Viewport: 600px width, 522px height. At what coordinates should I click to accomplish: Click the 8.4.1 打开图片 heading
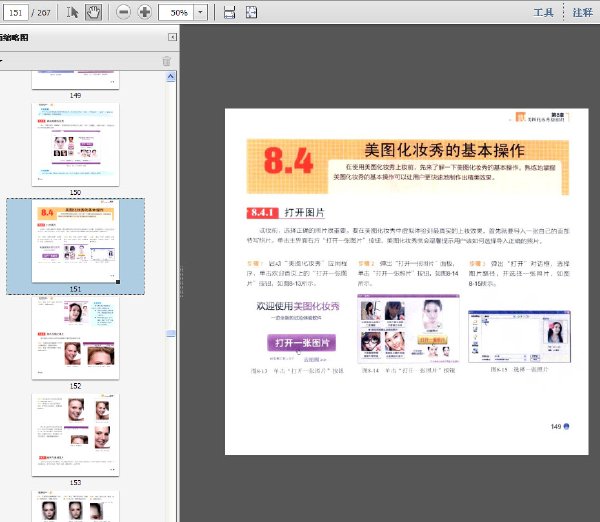click(285, 212)
